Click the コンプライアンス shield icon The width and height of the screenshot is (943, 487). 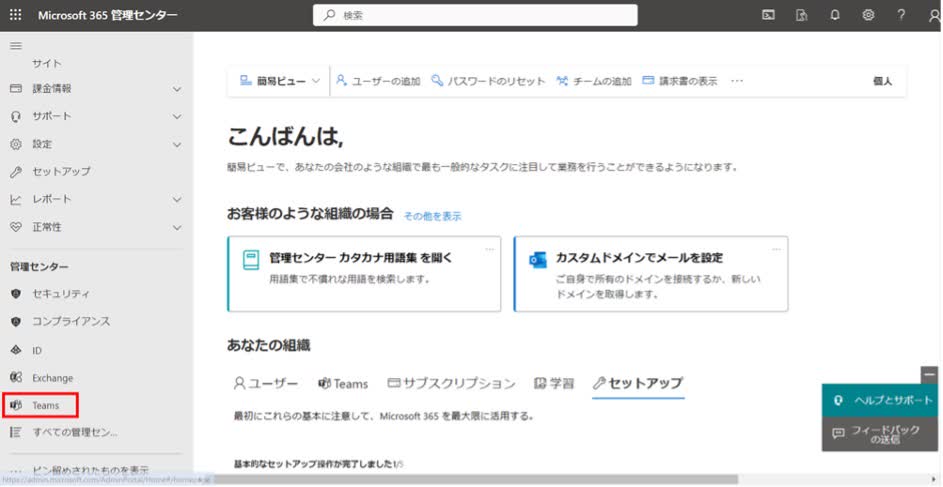[x=16, y=322]
